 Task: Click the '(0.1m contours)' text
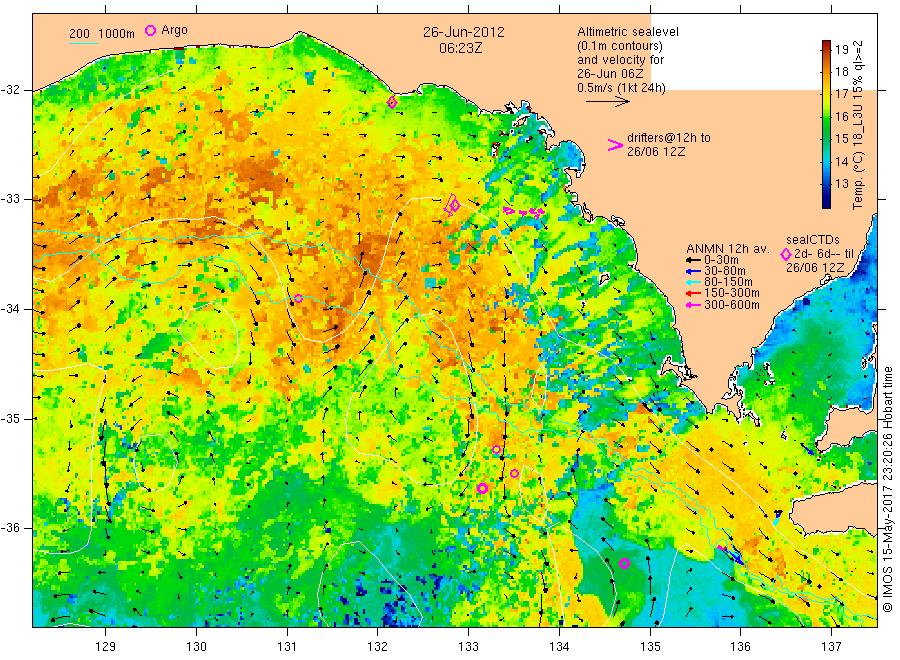(620, 46)
